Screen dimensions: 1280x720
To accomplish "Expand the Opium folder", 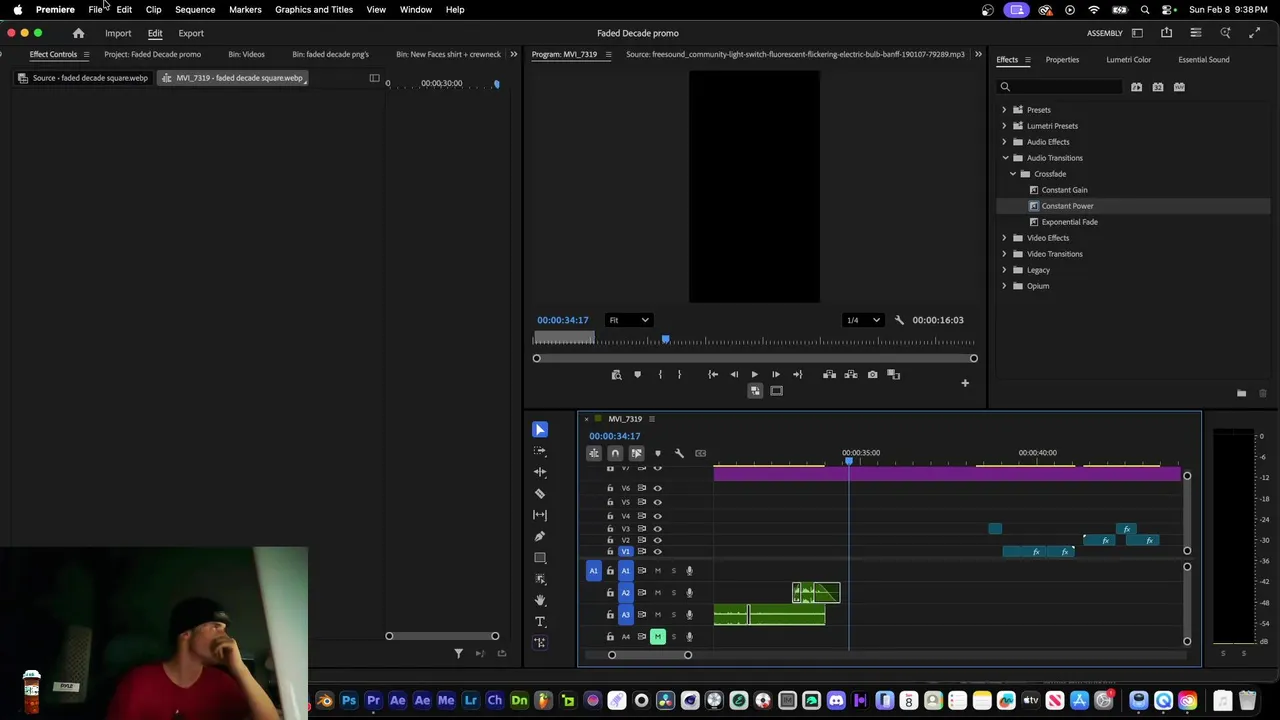I will [x=1004, y=286].
